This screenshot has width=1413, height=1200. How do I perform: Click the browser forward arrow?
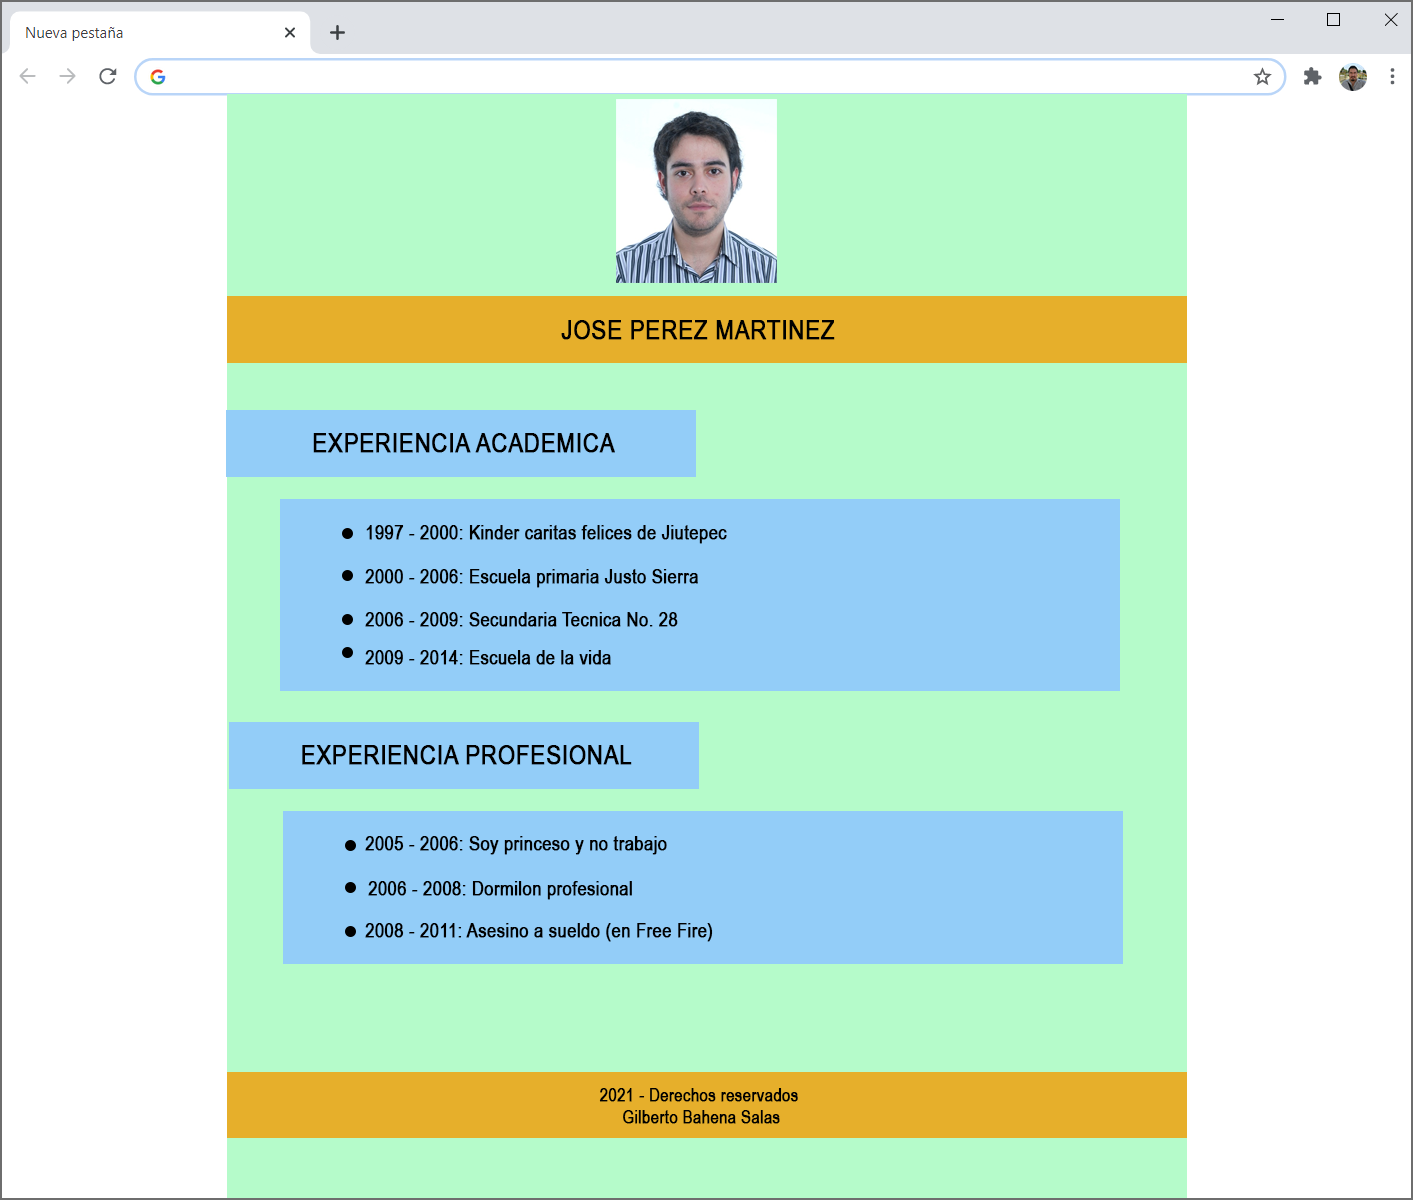click(x=67, y=76)
